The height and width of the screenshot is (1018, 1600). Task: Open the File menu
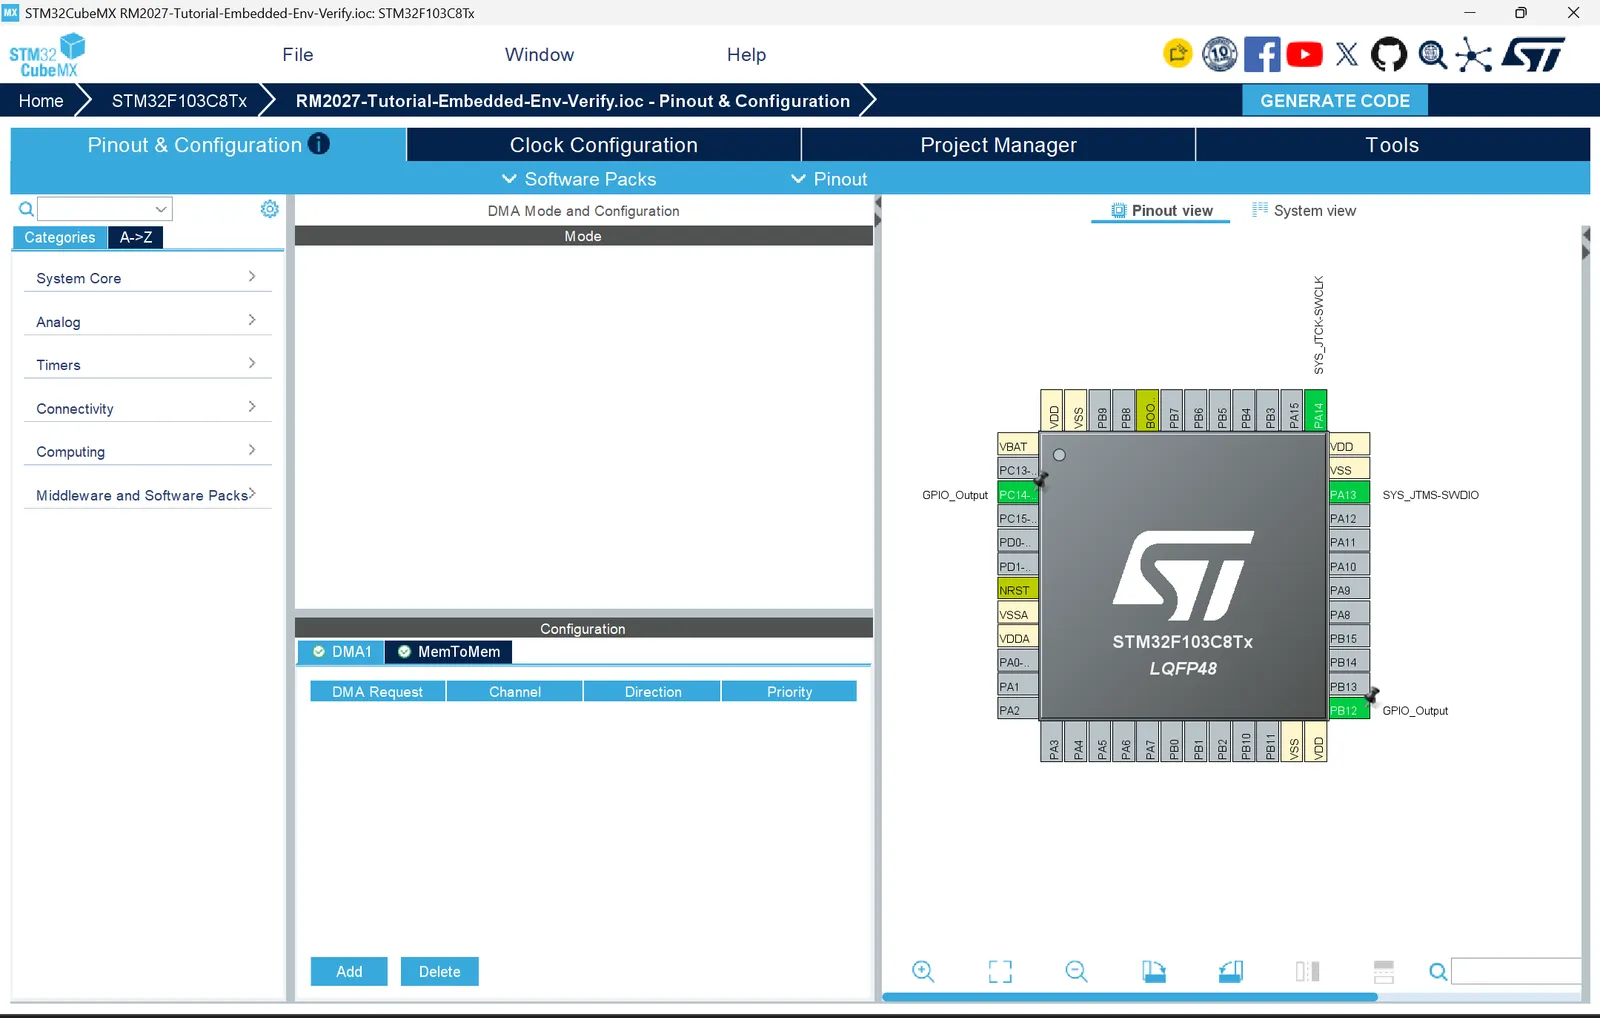point(298,55)
